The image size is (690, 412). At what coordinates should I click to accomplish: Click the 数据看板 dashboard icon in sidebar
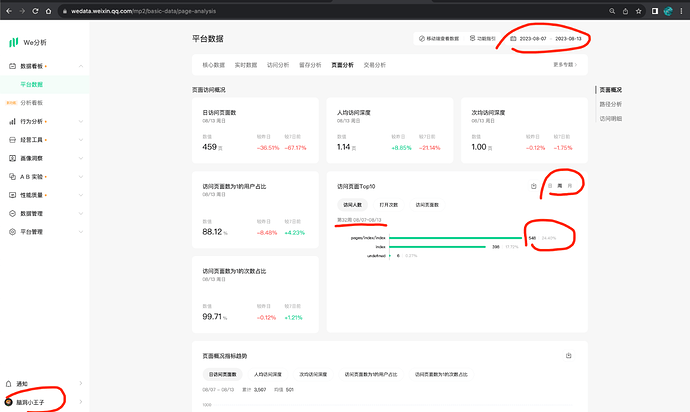12,66
